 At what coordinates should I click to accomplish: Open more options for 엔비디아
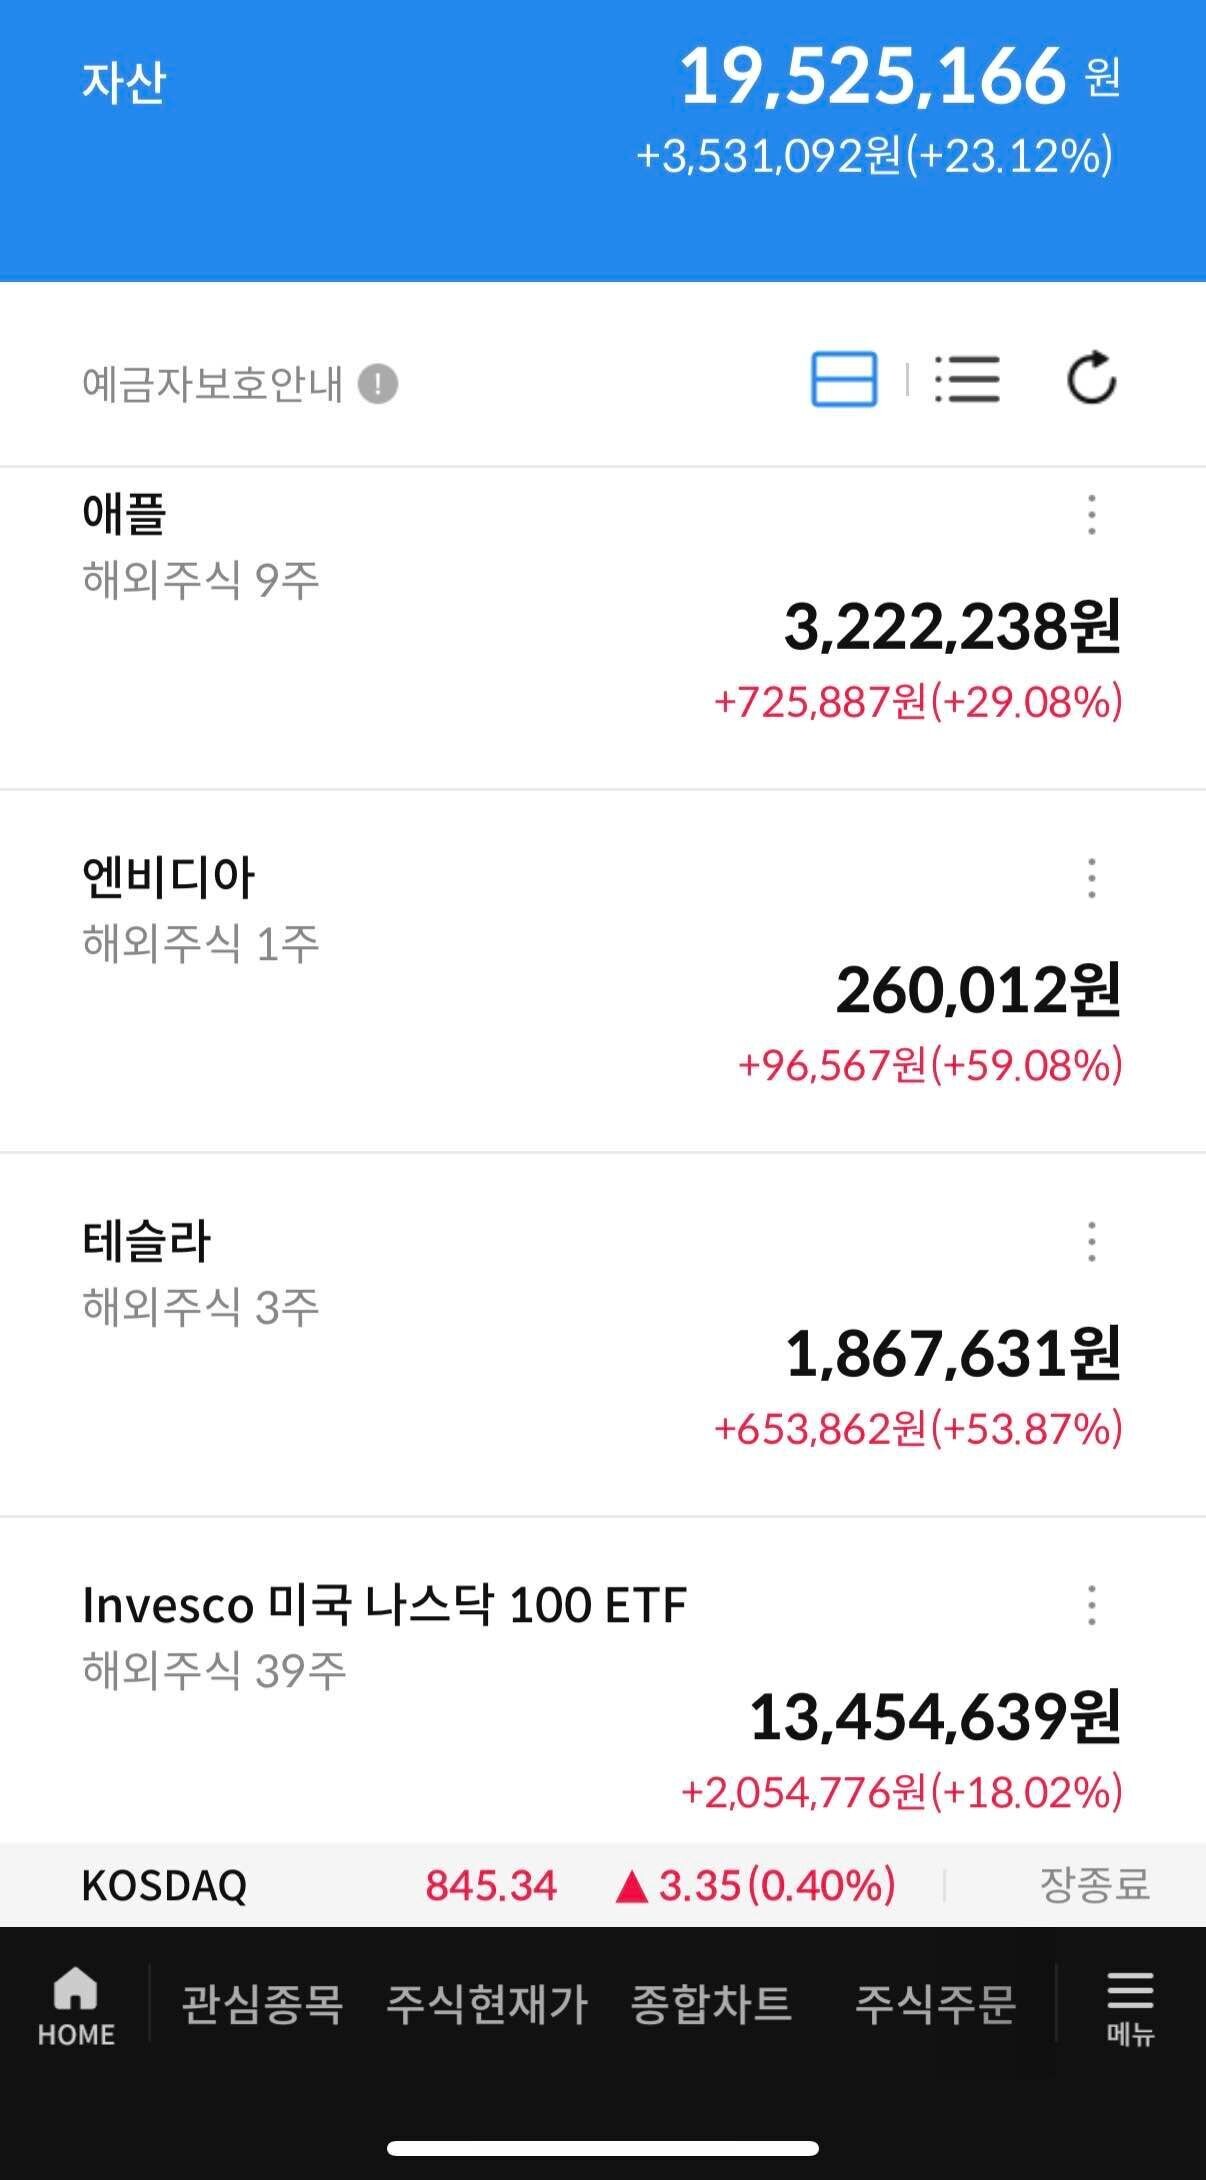coord(1091,878)
